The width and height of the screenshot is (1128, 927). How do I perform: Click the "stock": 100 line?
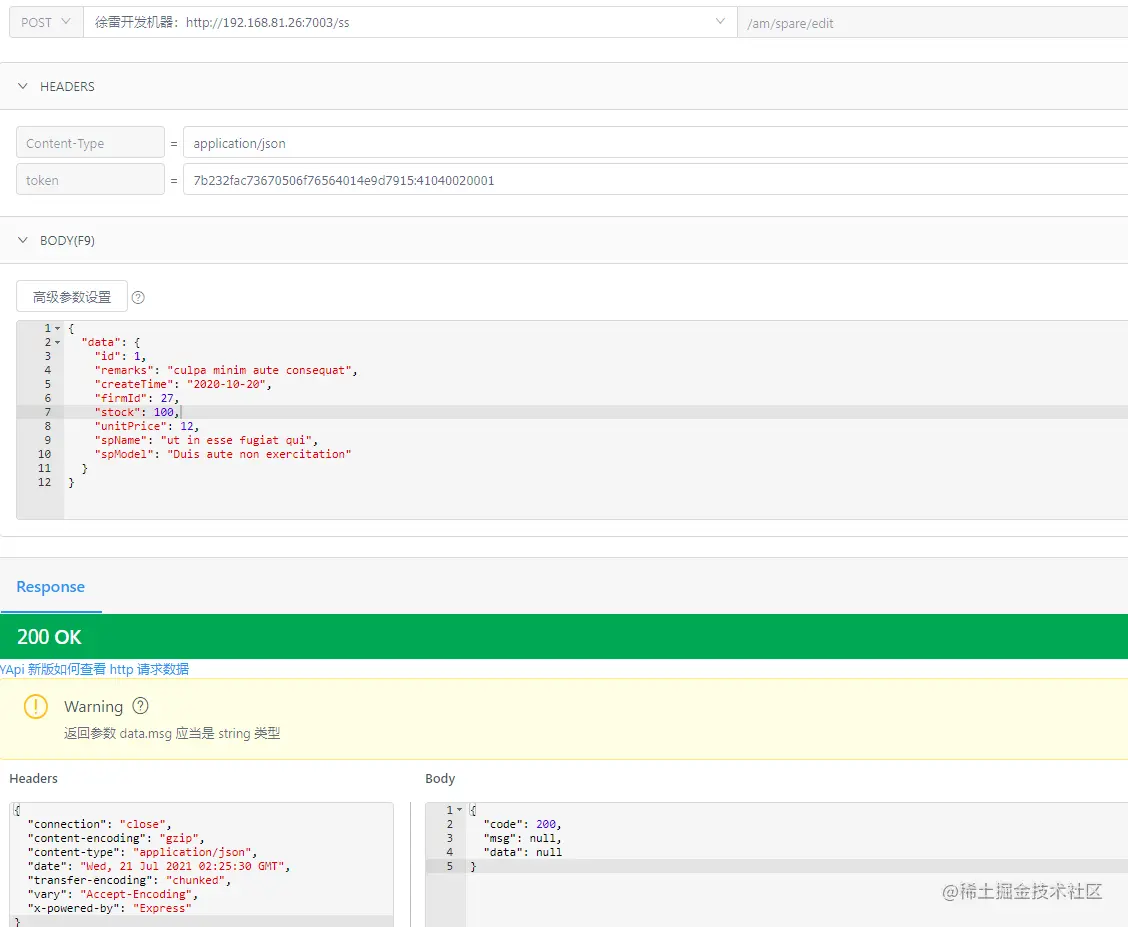(137, 412)
